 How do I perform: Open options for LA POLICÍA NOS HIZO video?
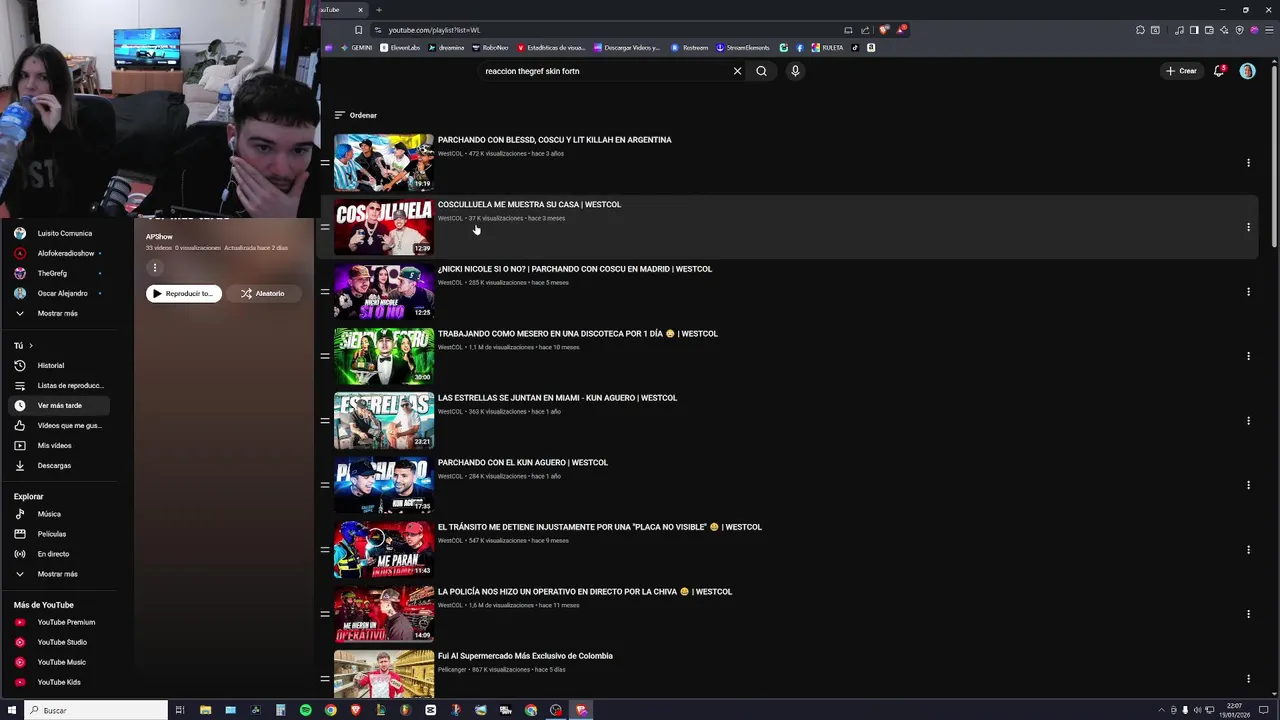(1248, 614)
